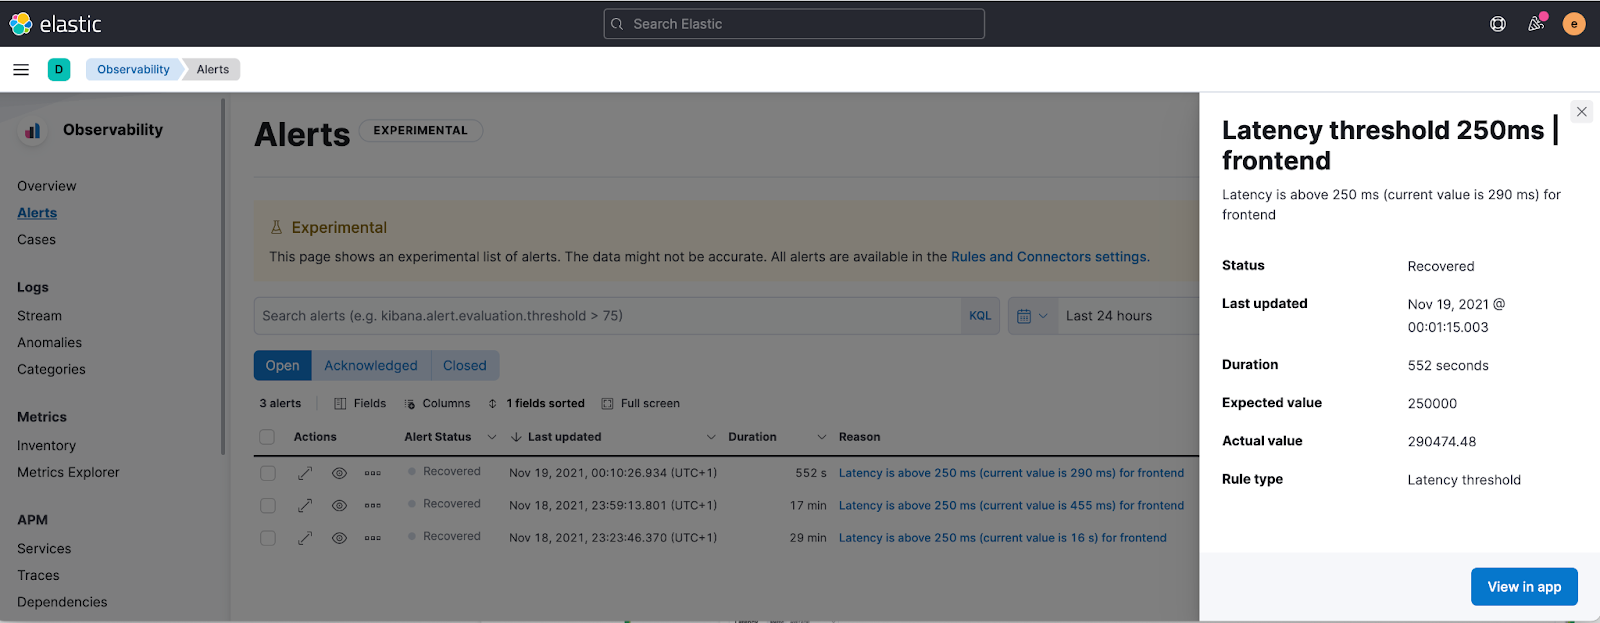Screen dimensions: 1600x623
Task: Close the alert details flyout
Action: click(1581, 112)
